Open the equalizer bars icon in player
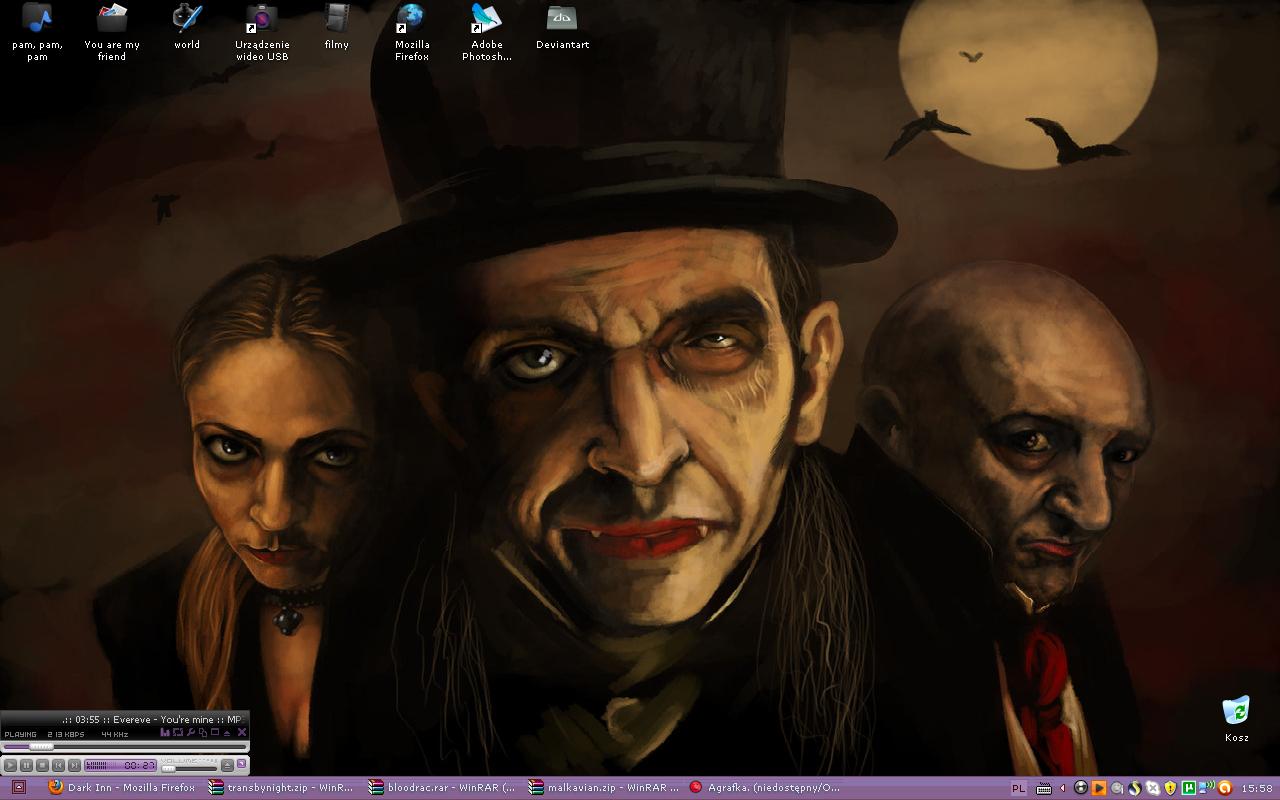Screen dimensions: 1280x800 [x=165, y=732]
